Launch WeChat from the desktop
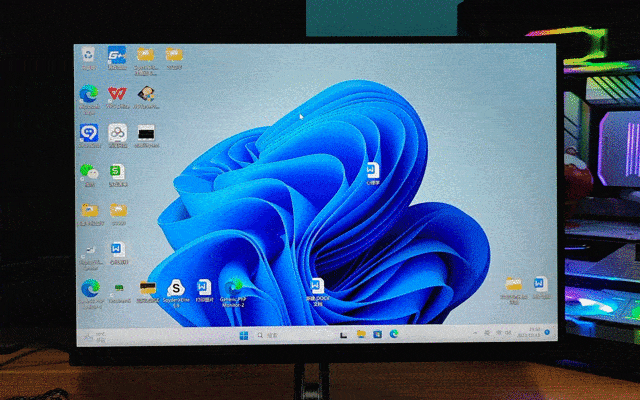640x400 pixels. 88,171
